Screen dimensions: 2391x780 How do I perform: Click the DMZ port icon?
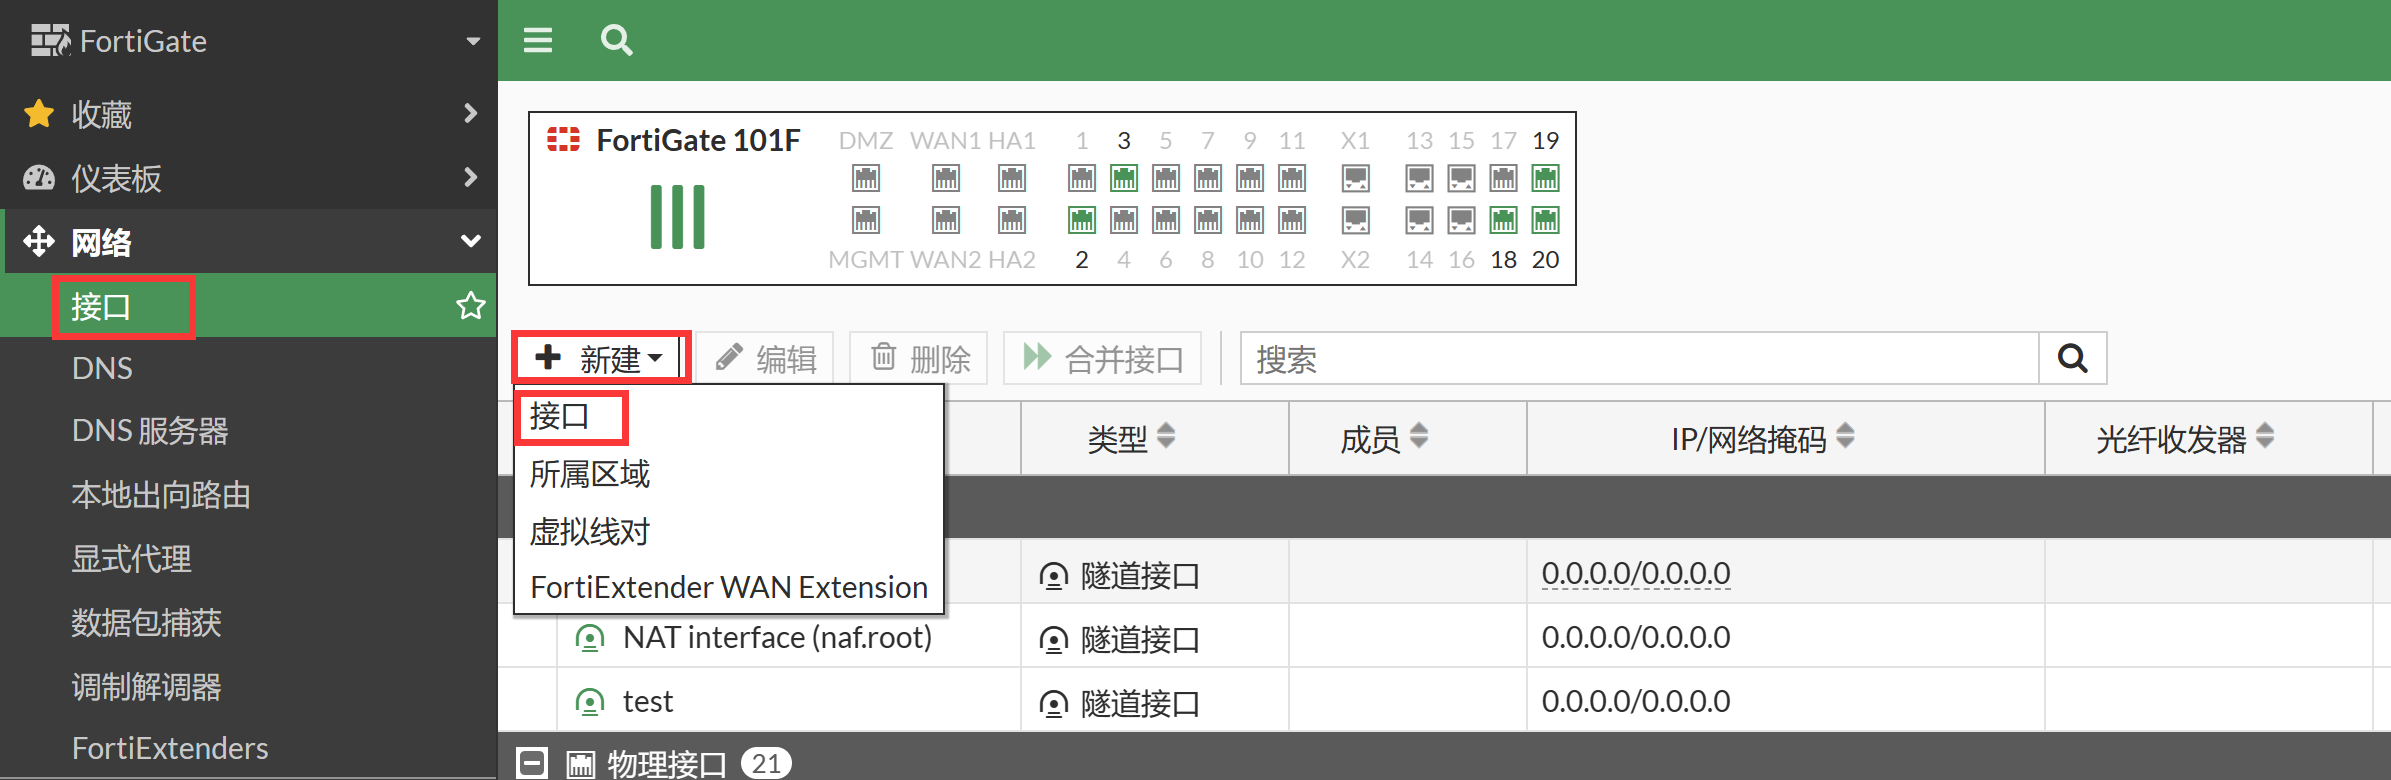866,179
